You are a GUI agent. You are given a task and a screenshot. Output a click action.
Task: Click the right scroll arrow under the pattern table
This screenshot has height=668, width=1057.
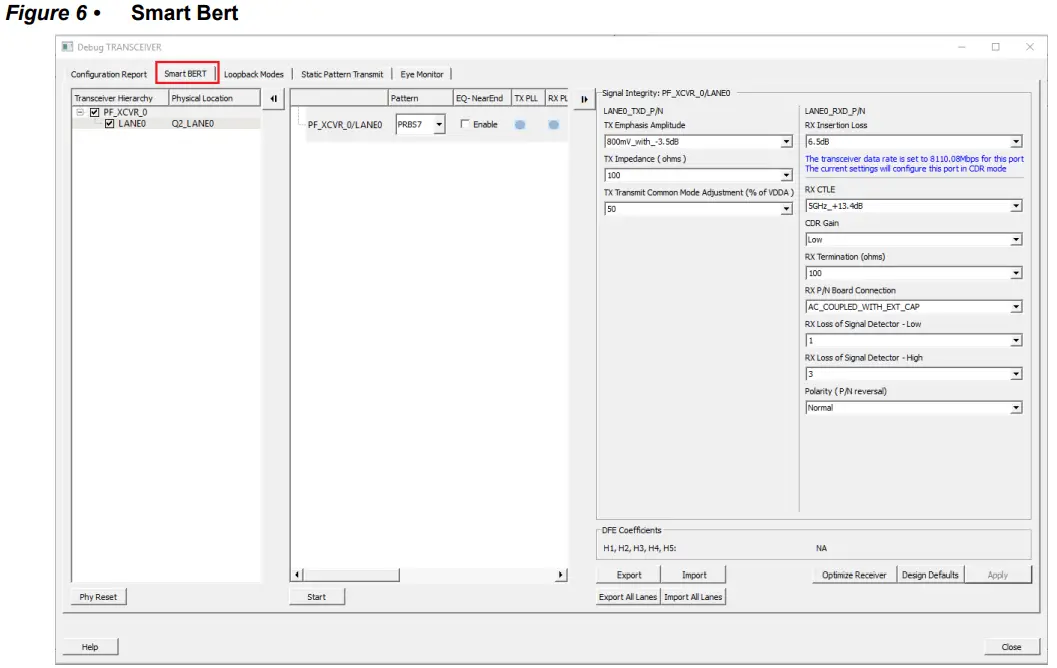tap(560, 573)
